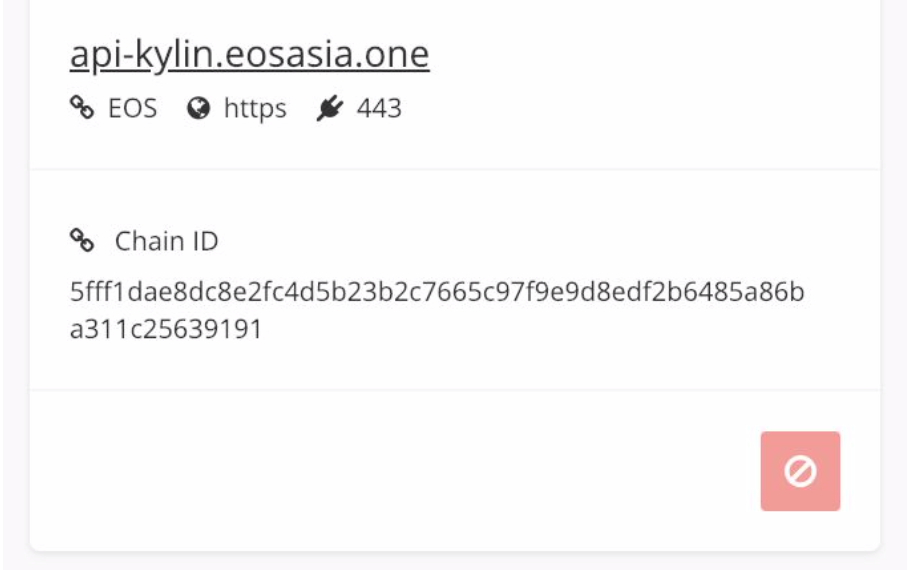Image resolution: width=910 pixels, height=570 pixels.
Task: Click empty area left of red button
Action: [395, 471]
